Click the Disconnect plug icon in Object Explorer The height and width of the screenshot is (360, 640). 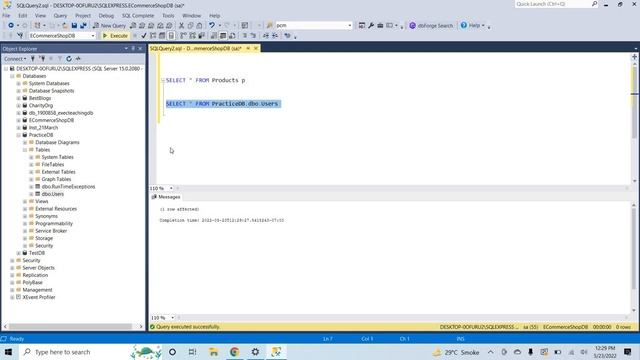42,59
